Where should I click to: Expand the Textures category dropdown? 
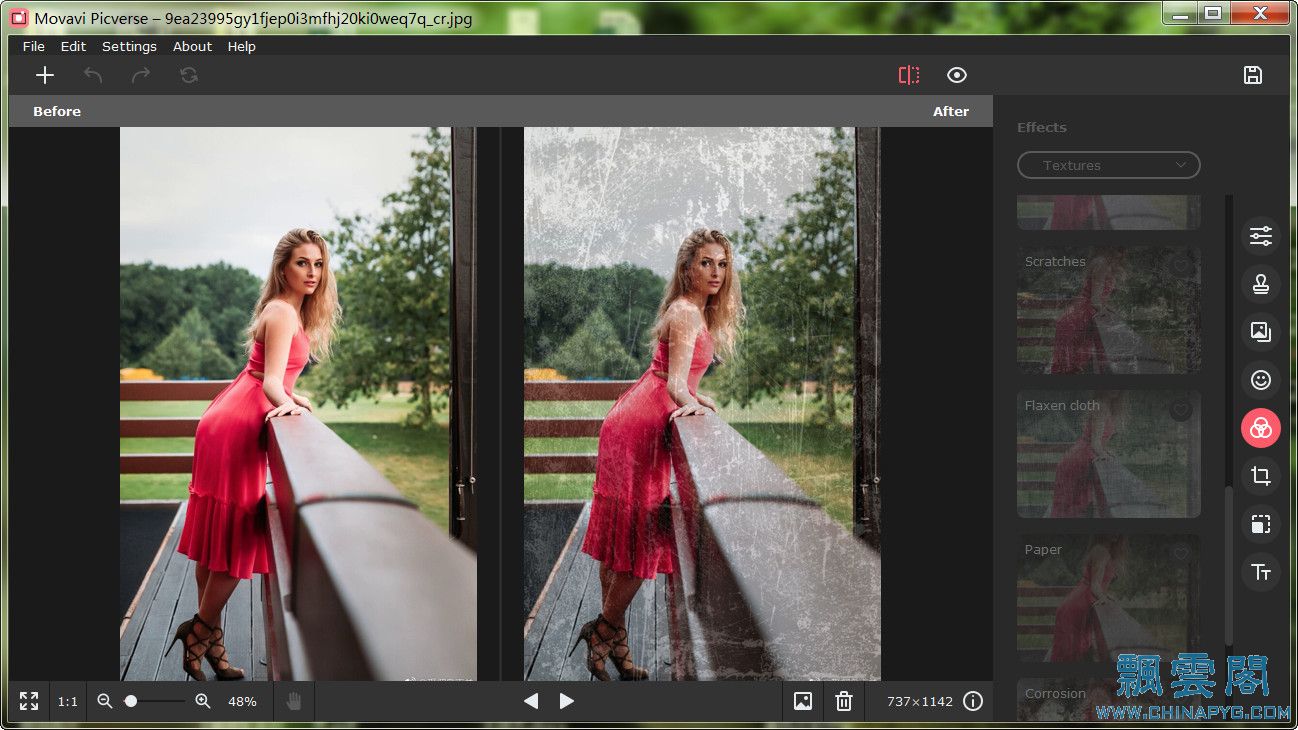1108,165
